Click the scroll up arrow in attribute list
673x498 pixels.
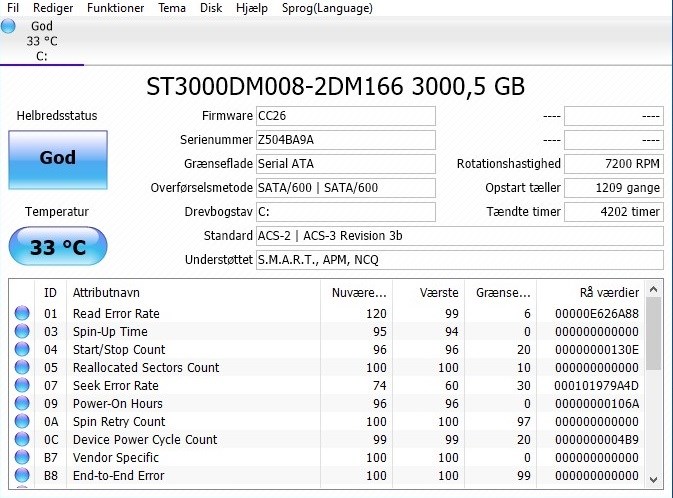click(654, 289)
